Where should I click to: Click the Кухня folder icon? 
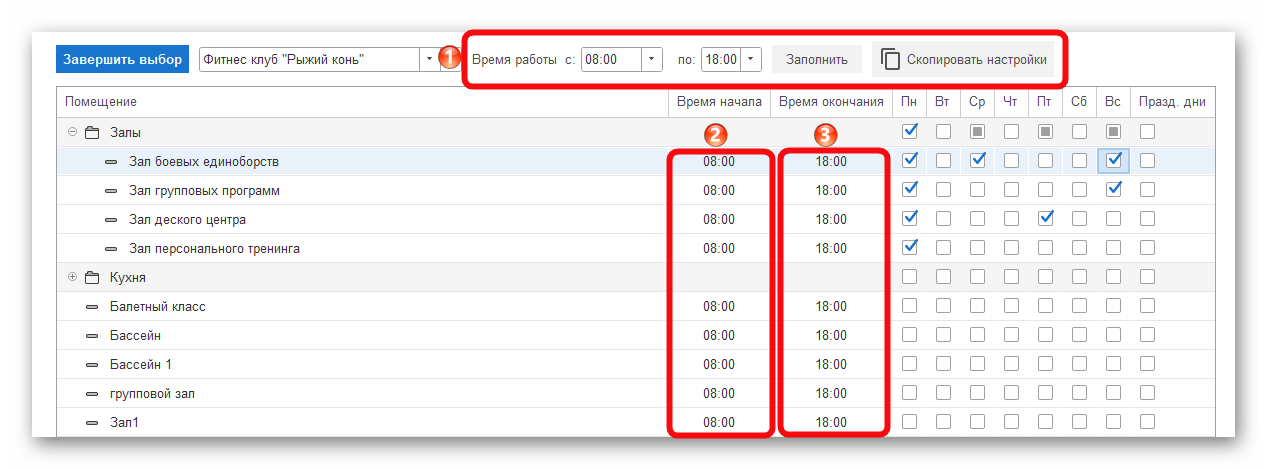(91, 277)
